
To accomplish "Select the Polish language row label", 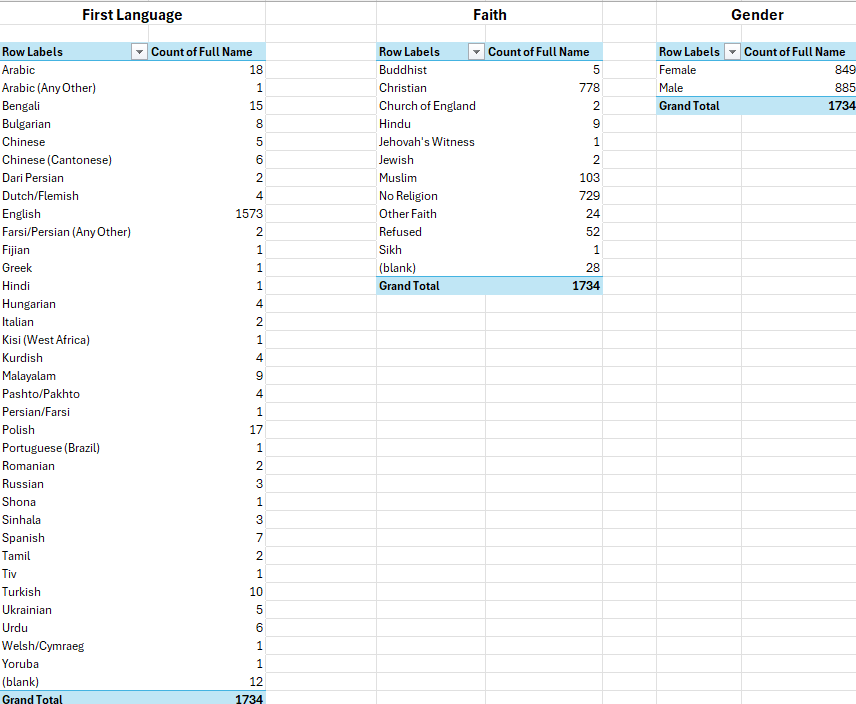I will coord(19,430).
